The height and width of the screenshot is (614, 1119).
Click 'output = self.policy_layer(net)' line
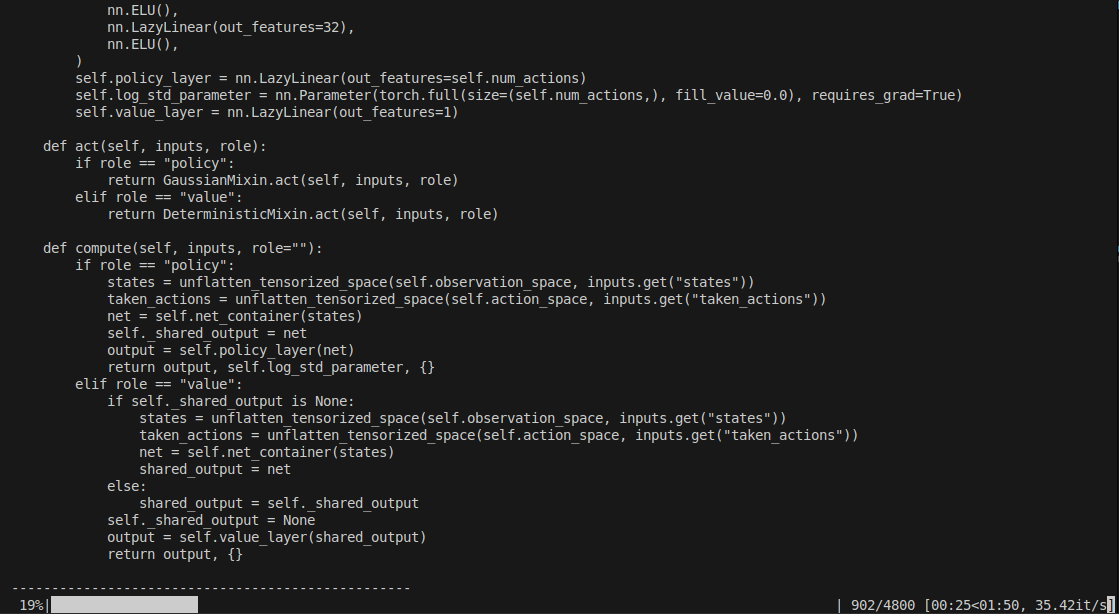231,350
